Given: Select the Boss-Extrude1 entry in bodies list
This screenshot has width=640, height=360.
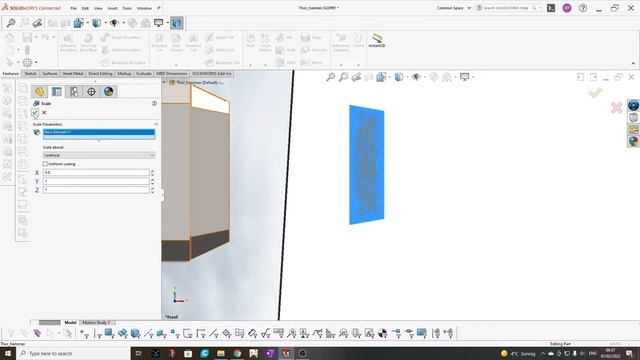Looking at the screenshot, I should pyautogui.click(x=99, y=132).
